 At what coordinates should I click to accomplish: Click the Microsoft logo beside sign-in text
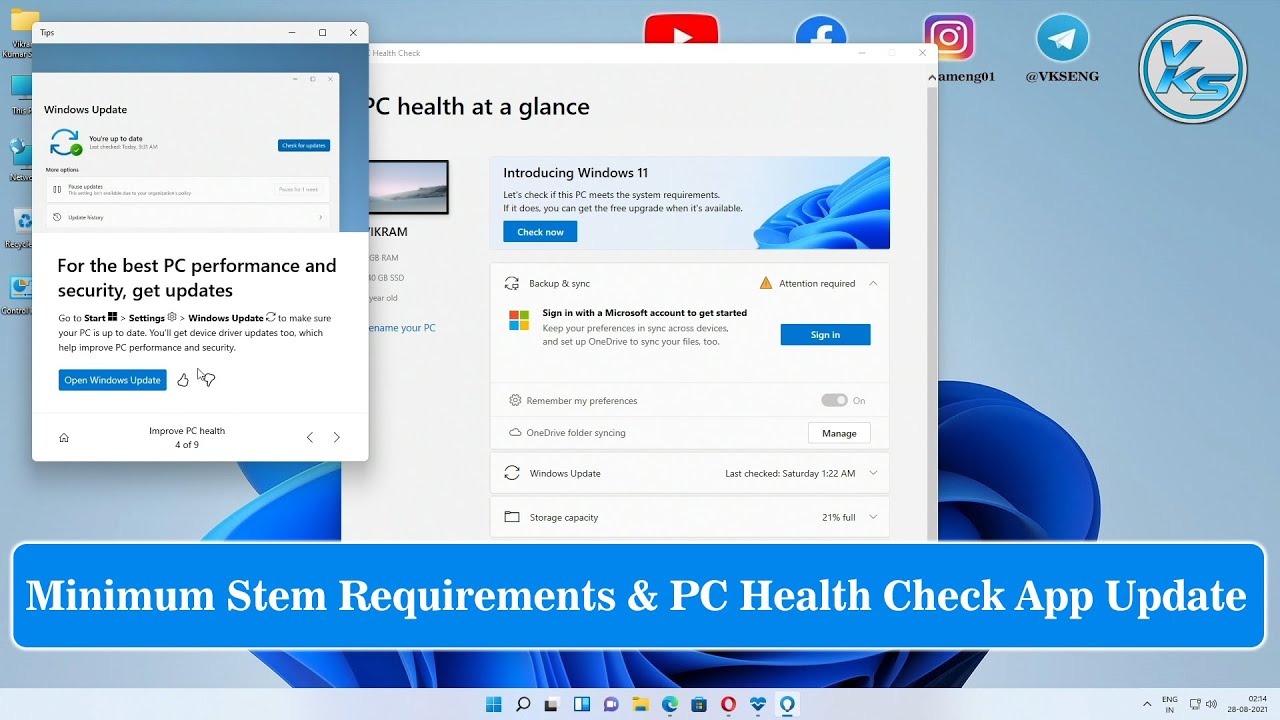point(519,320)
